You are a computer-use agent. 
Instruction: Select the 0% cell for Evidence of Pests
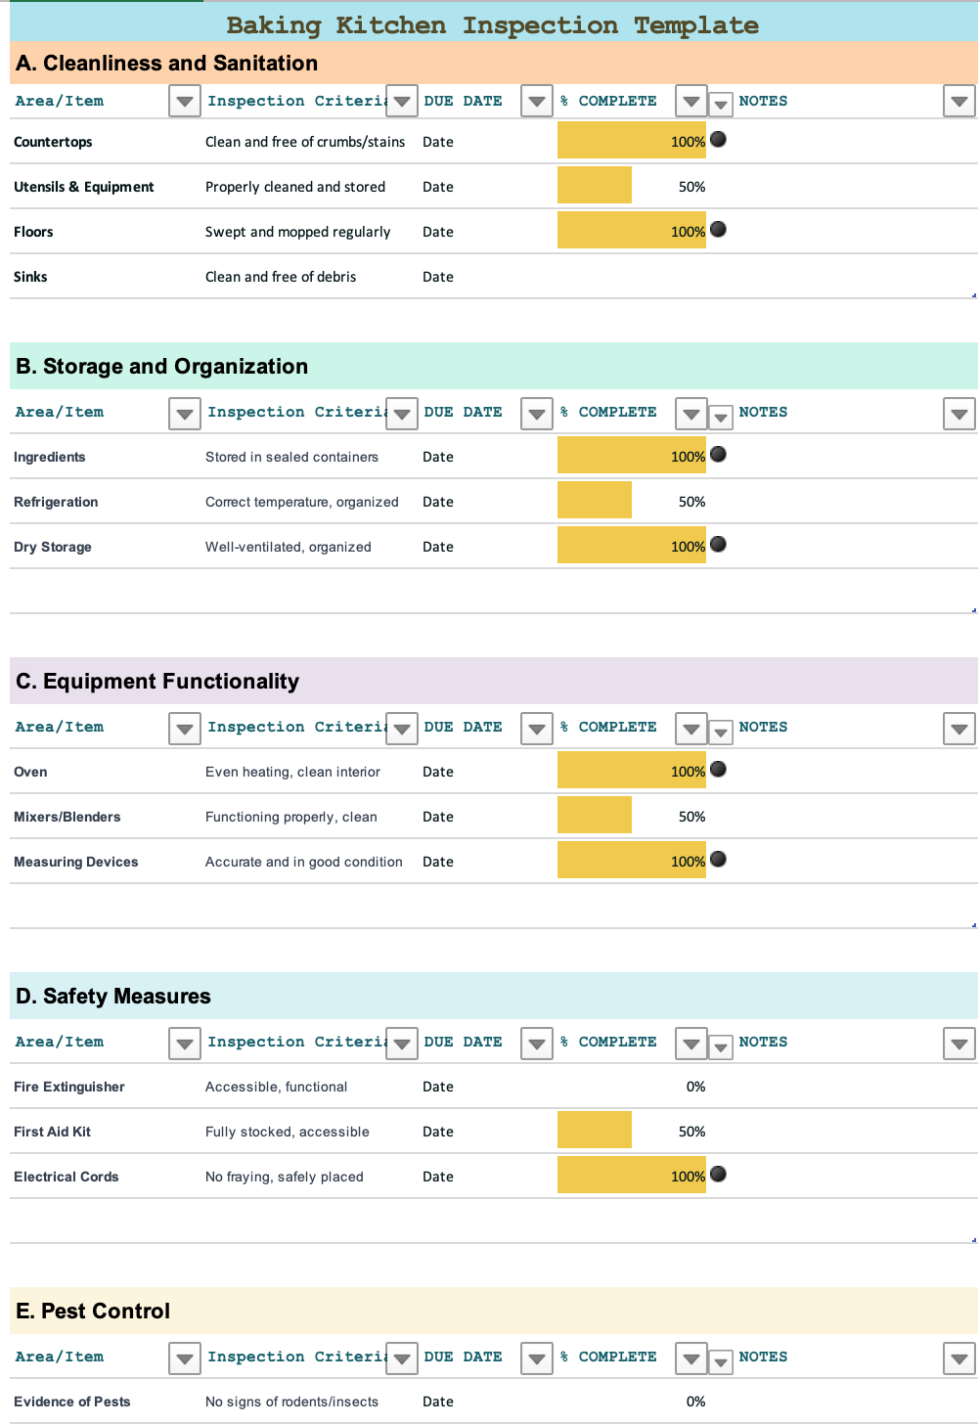[695, 1402]
